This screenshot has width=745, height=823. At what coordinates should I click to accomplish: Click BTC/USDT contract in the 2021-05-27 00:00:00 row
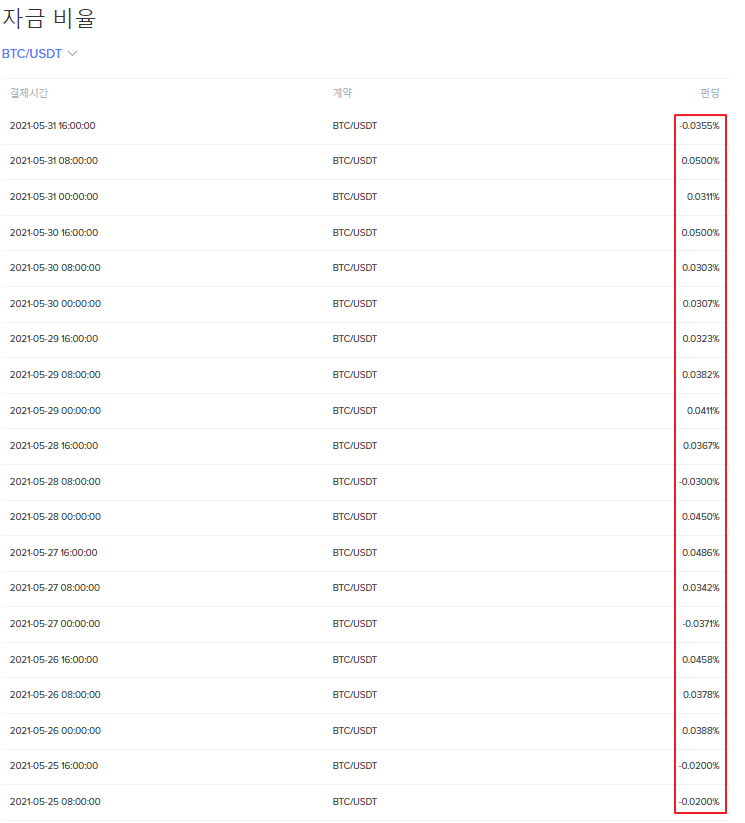click(354, 624)
